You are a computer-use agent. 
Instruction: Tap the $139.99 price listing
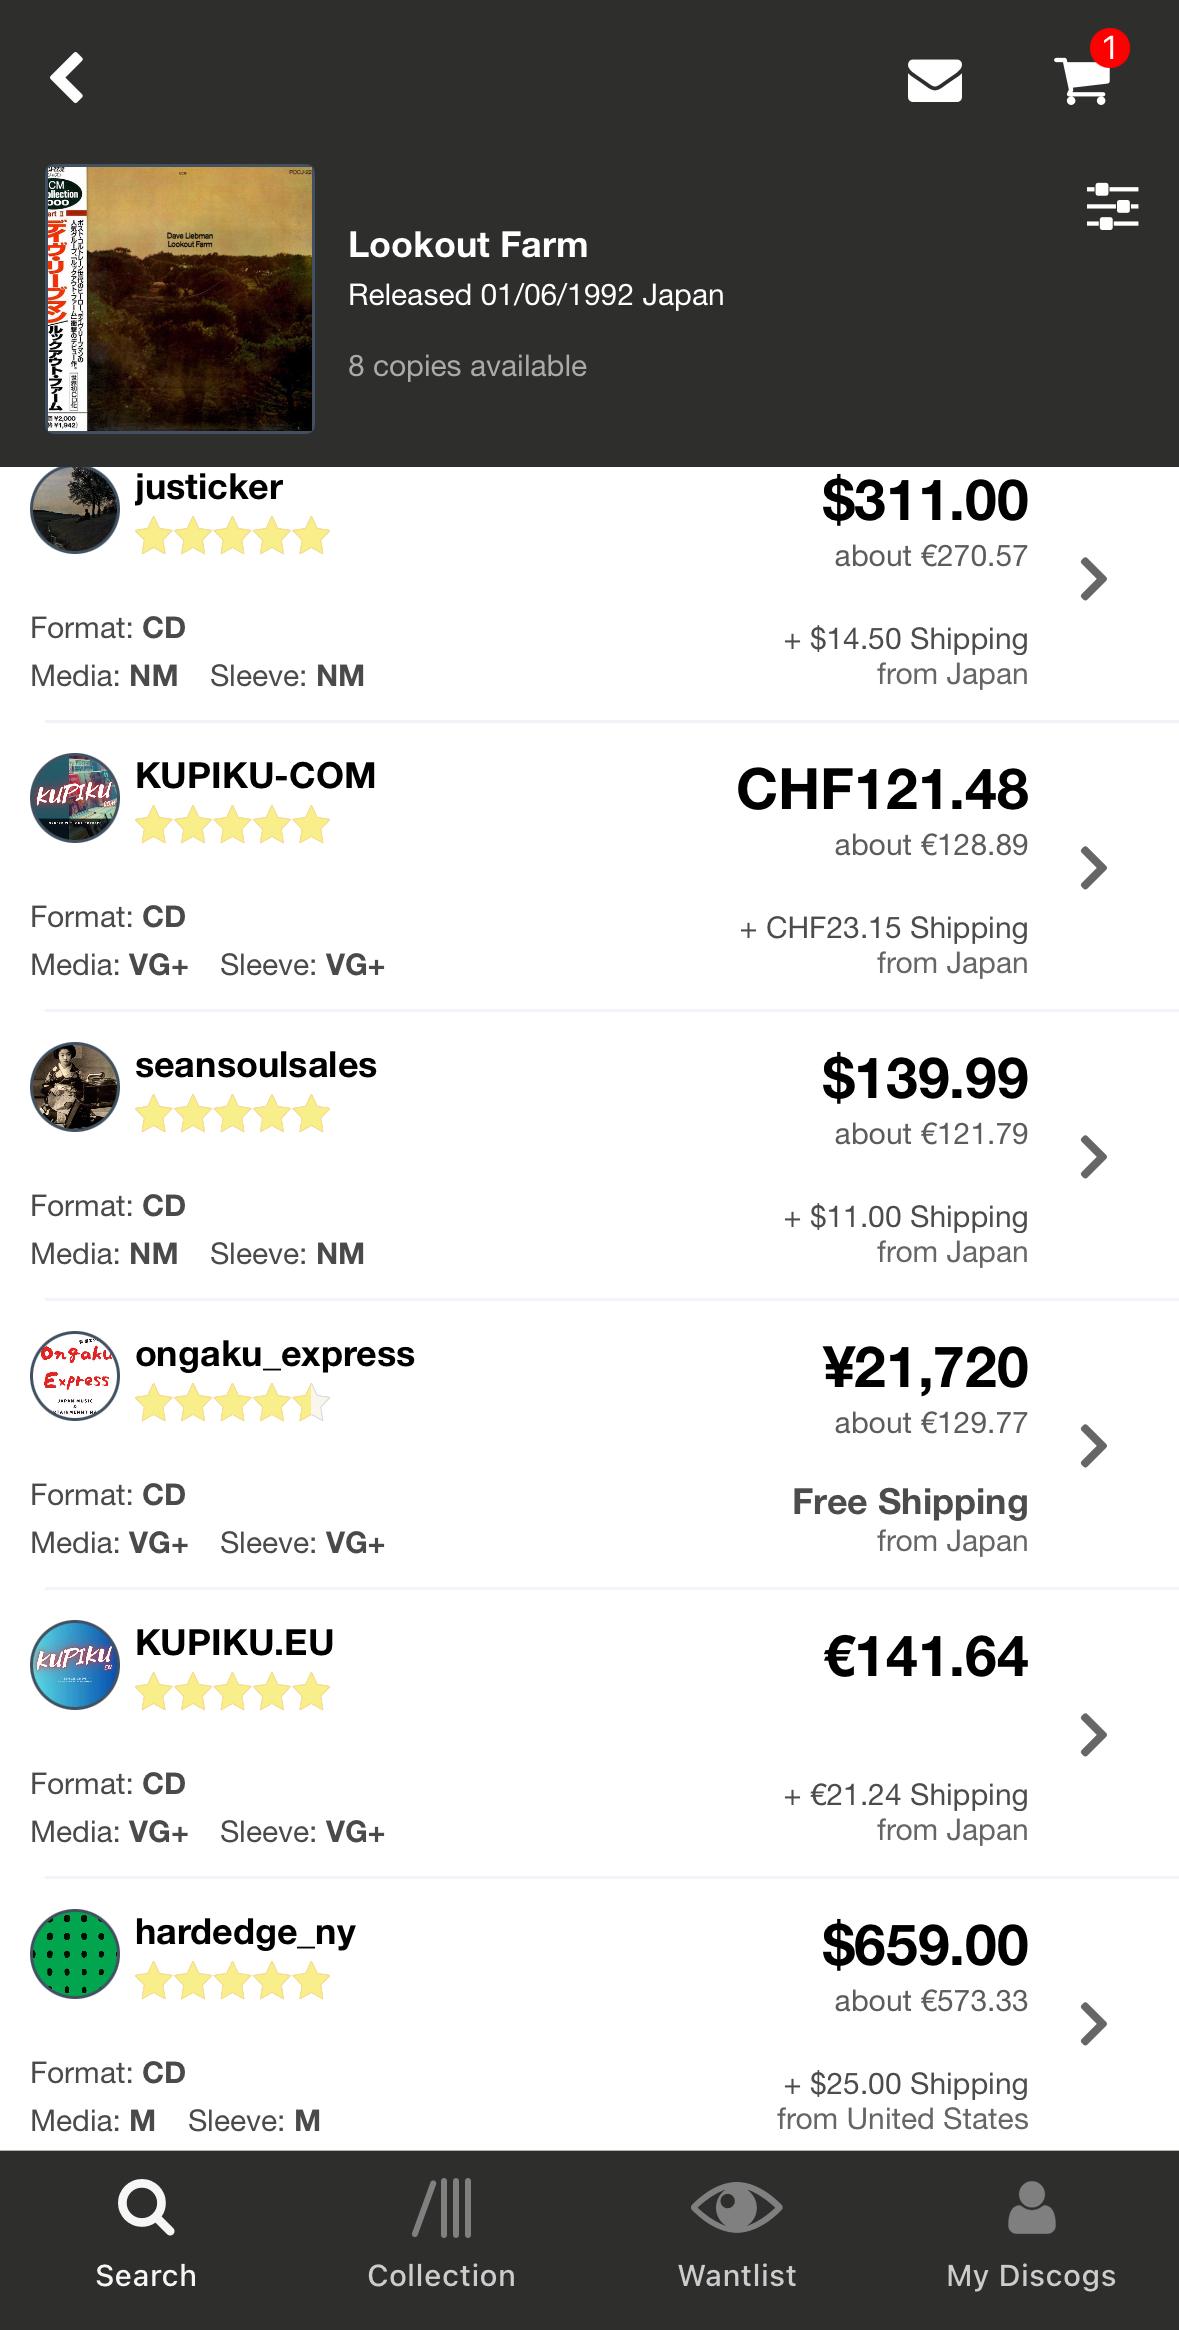(924, 1078)
